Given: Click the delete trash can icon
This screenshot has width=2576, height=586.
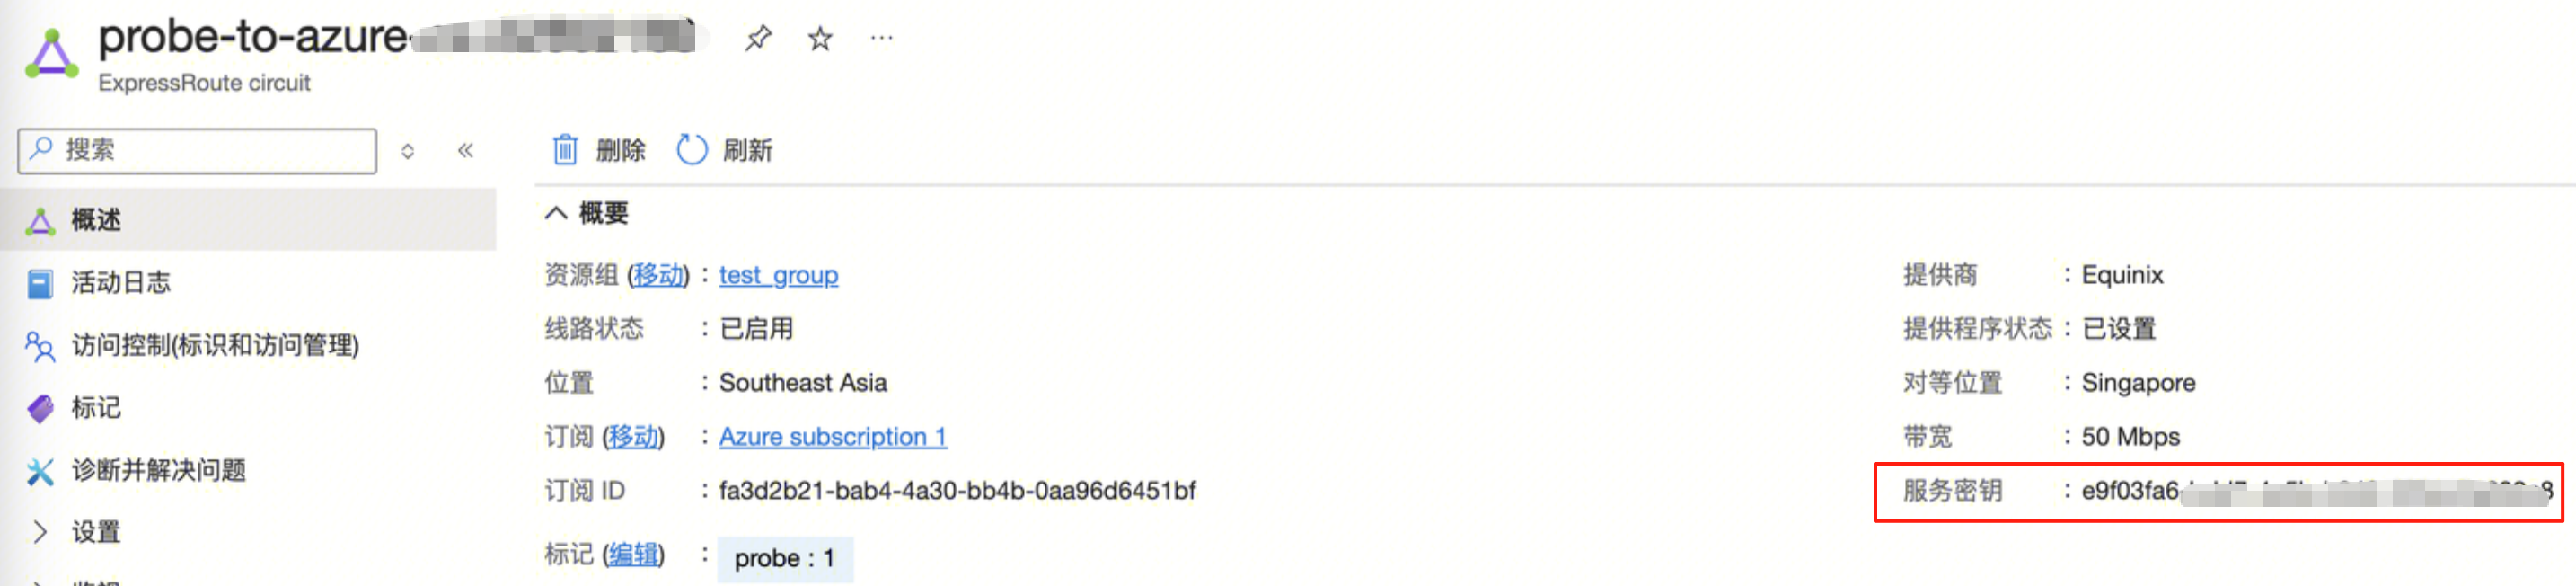Looking at the screenshot, I should click(565, 150).
